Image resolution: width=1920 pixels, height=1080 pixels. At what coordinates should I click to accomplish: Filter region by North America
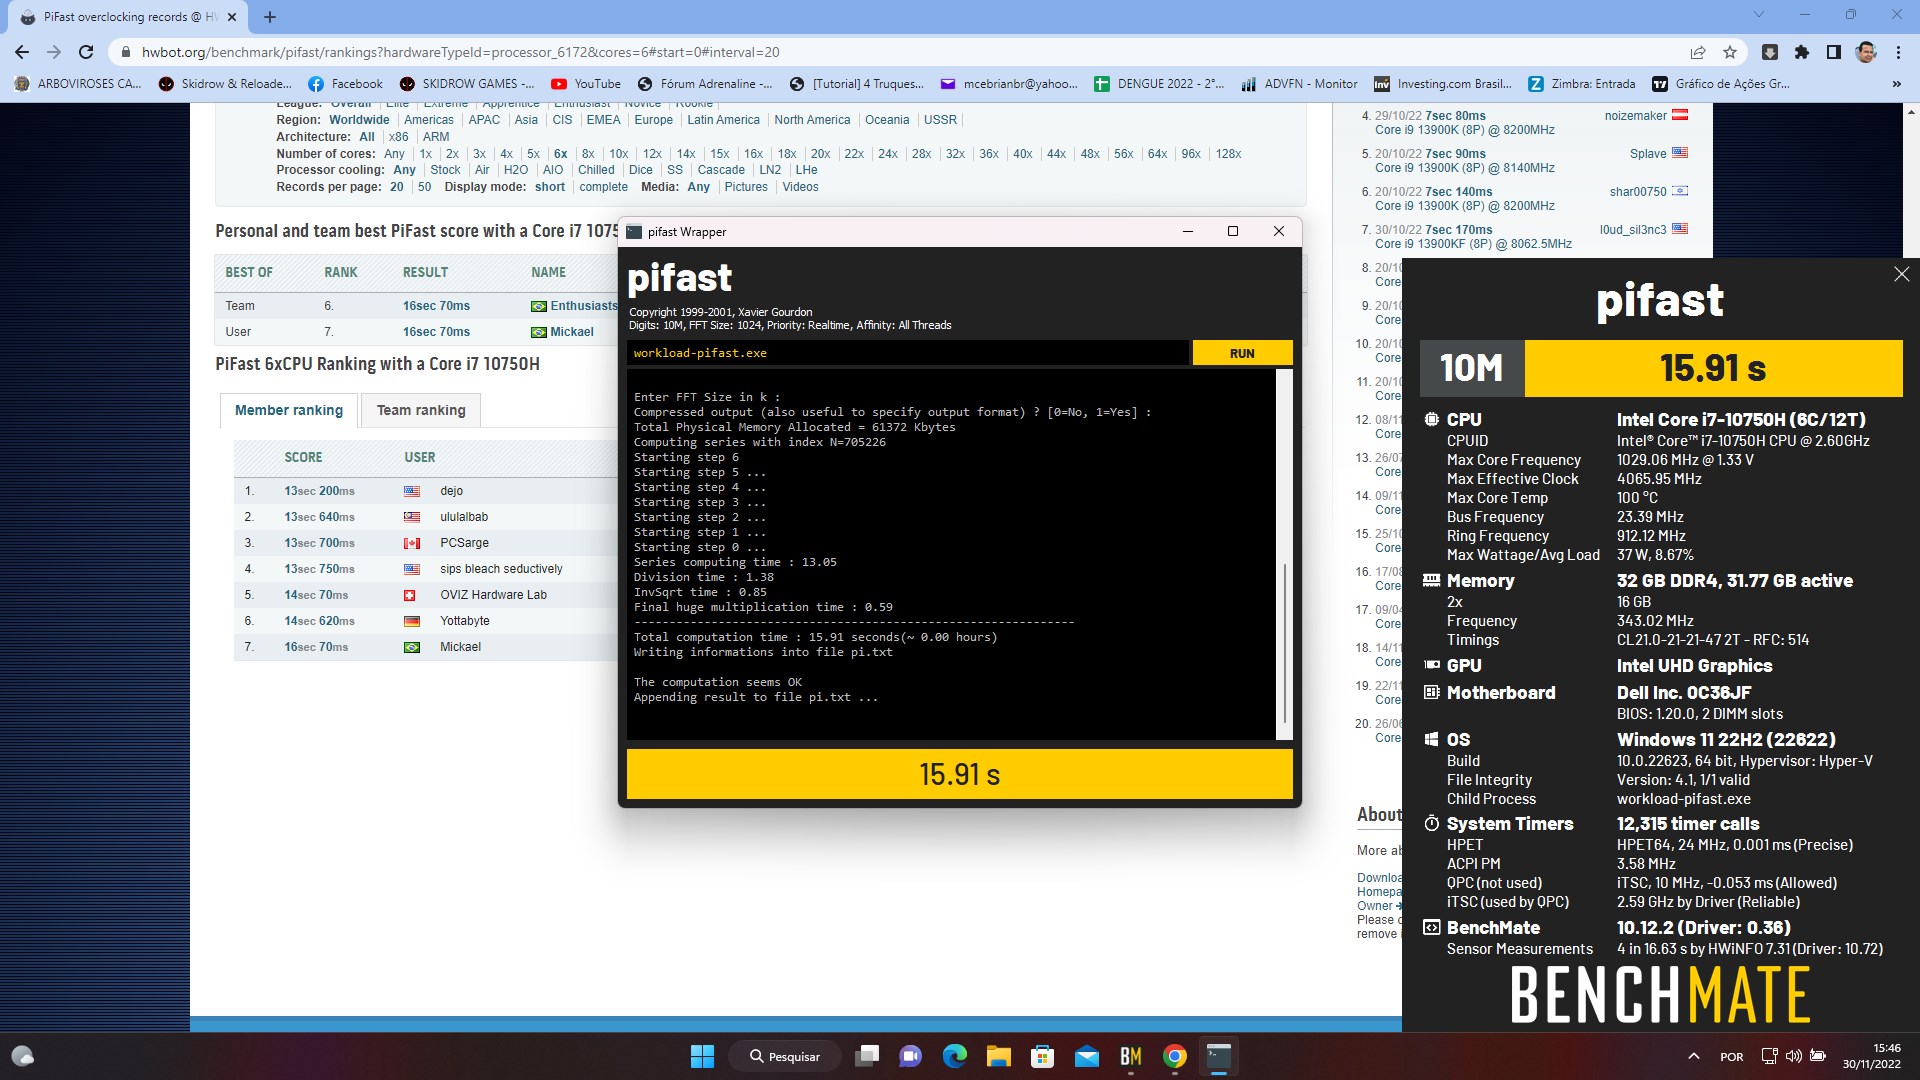[x=812, y=120]
